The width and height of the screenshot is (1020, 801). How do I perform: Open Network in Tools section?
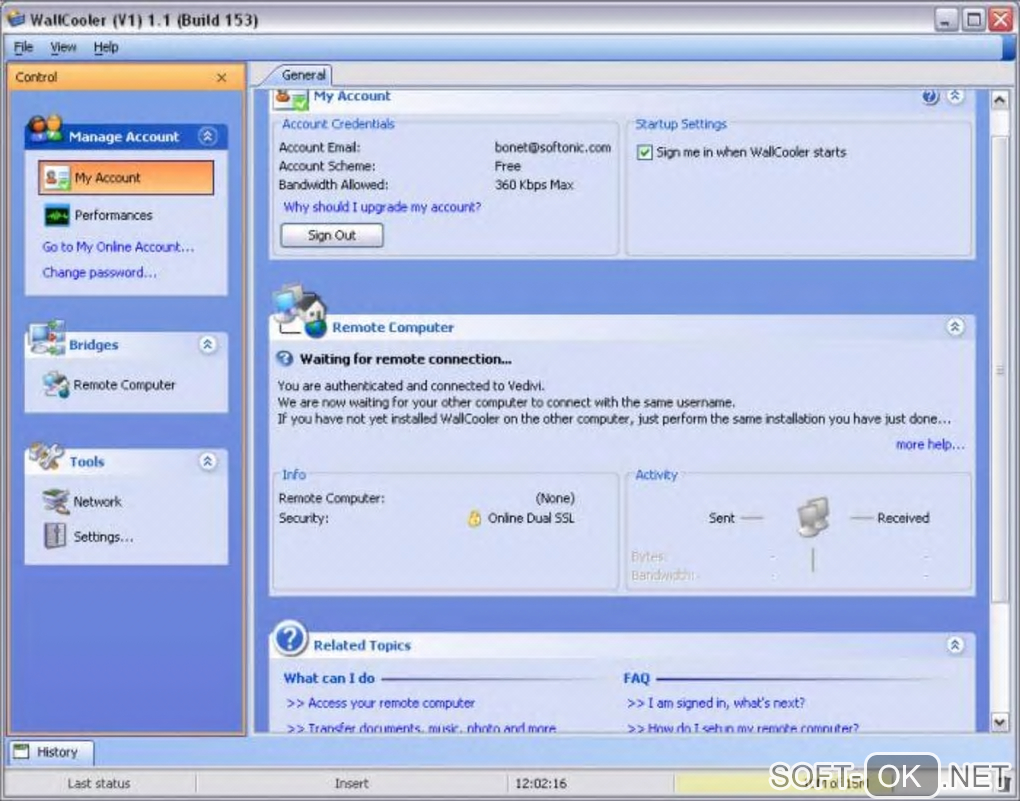[x=98, y=502]
